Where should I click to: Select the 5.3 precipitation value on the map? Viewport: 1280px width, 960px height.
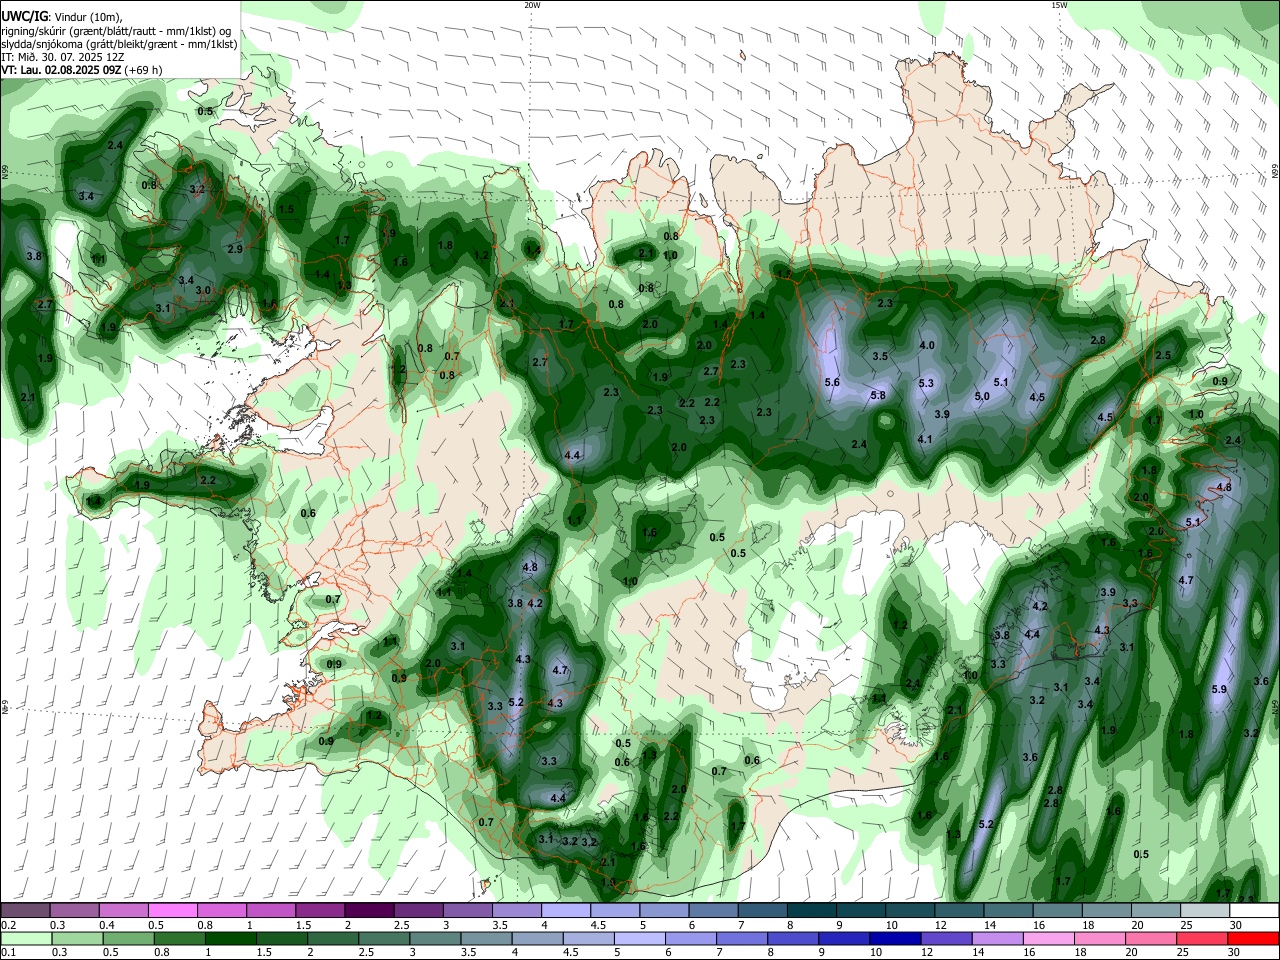[x=926, y=384]
